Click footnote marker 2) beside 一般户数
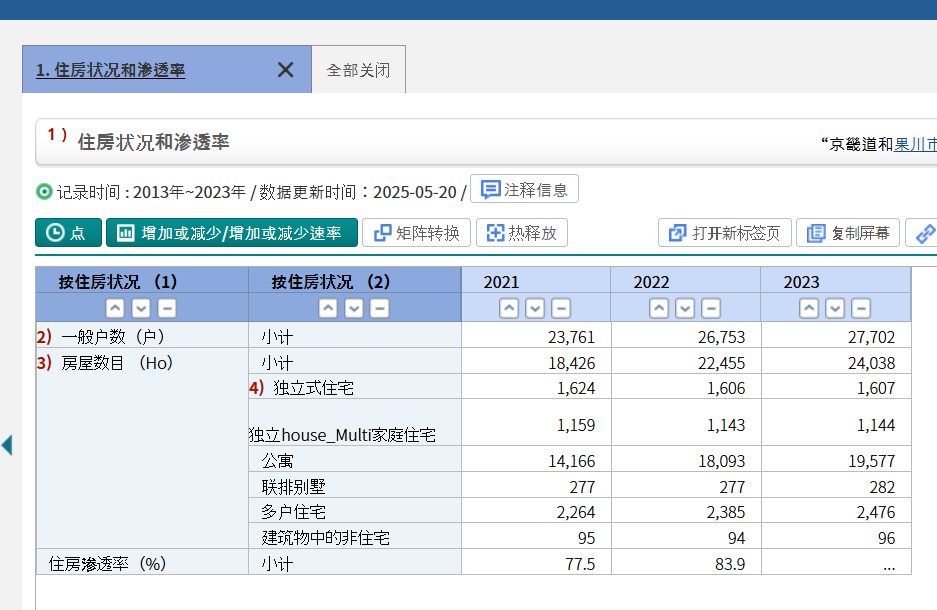Viewport: 937px width, 610px height. [44, 336]
